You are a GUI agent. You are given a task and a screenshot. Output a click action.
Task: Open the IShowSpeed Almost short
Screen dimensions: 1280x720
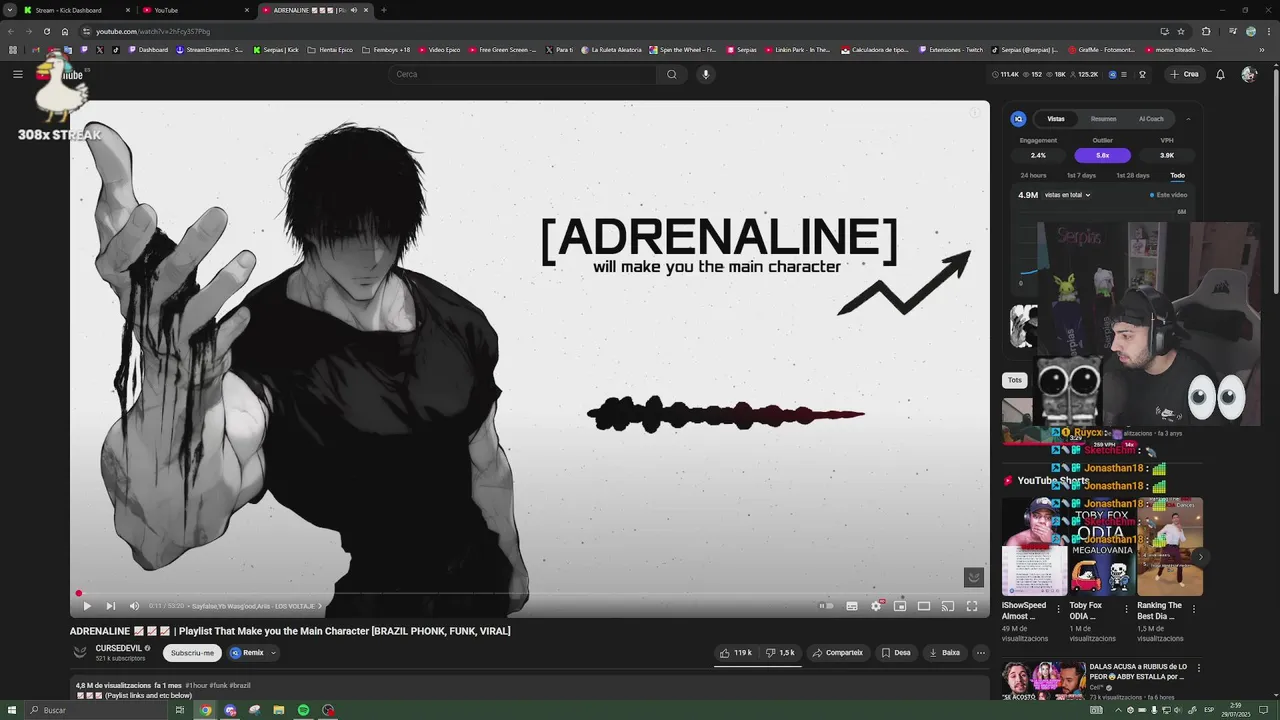1034,547
